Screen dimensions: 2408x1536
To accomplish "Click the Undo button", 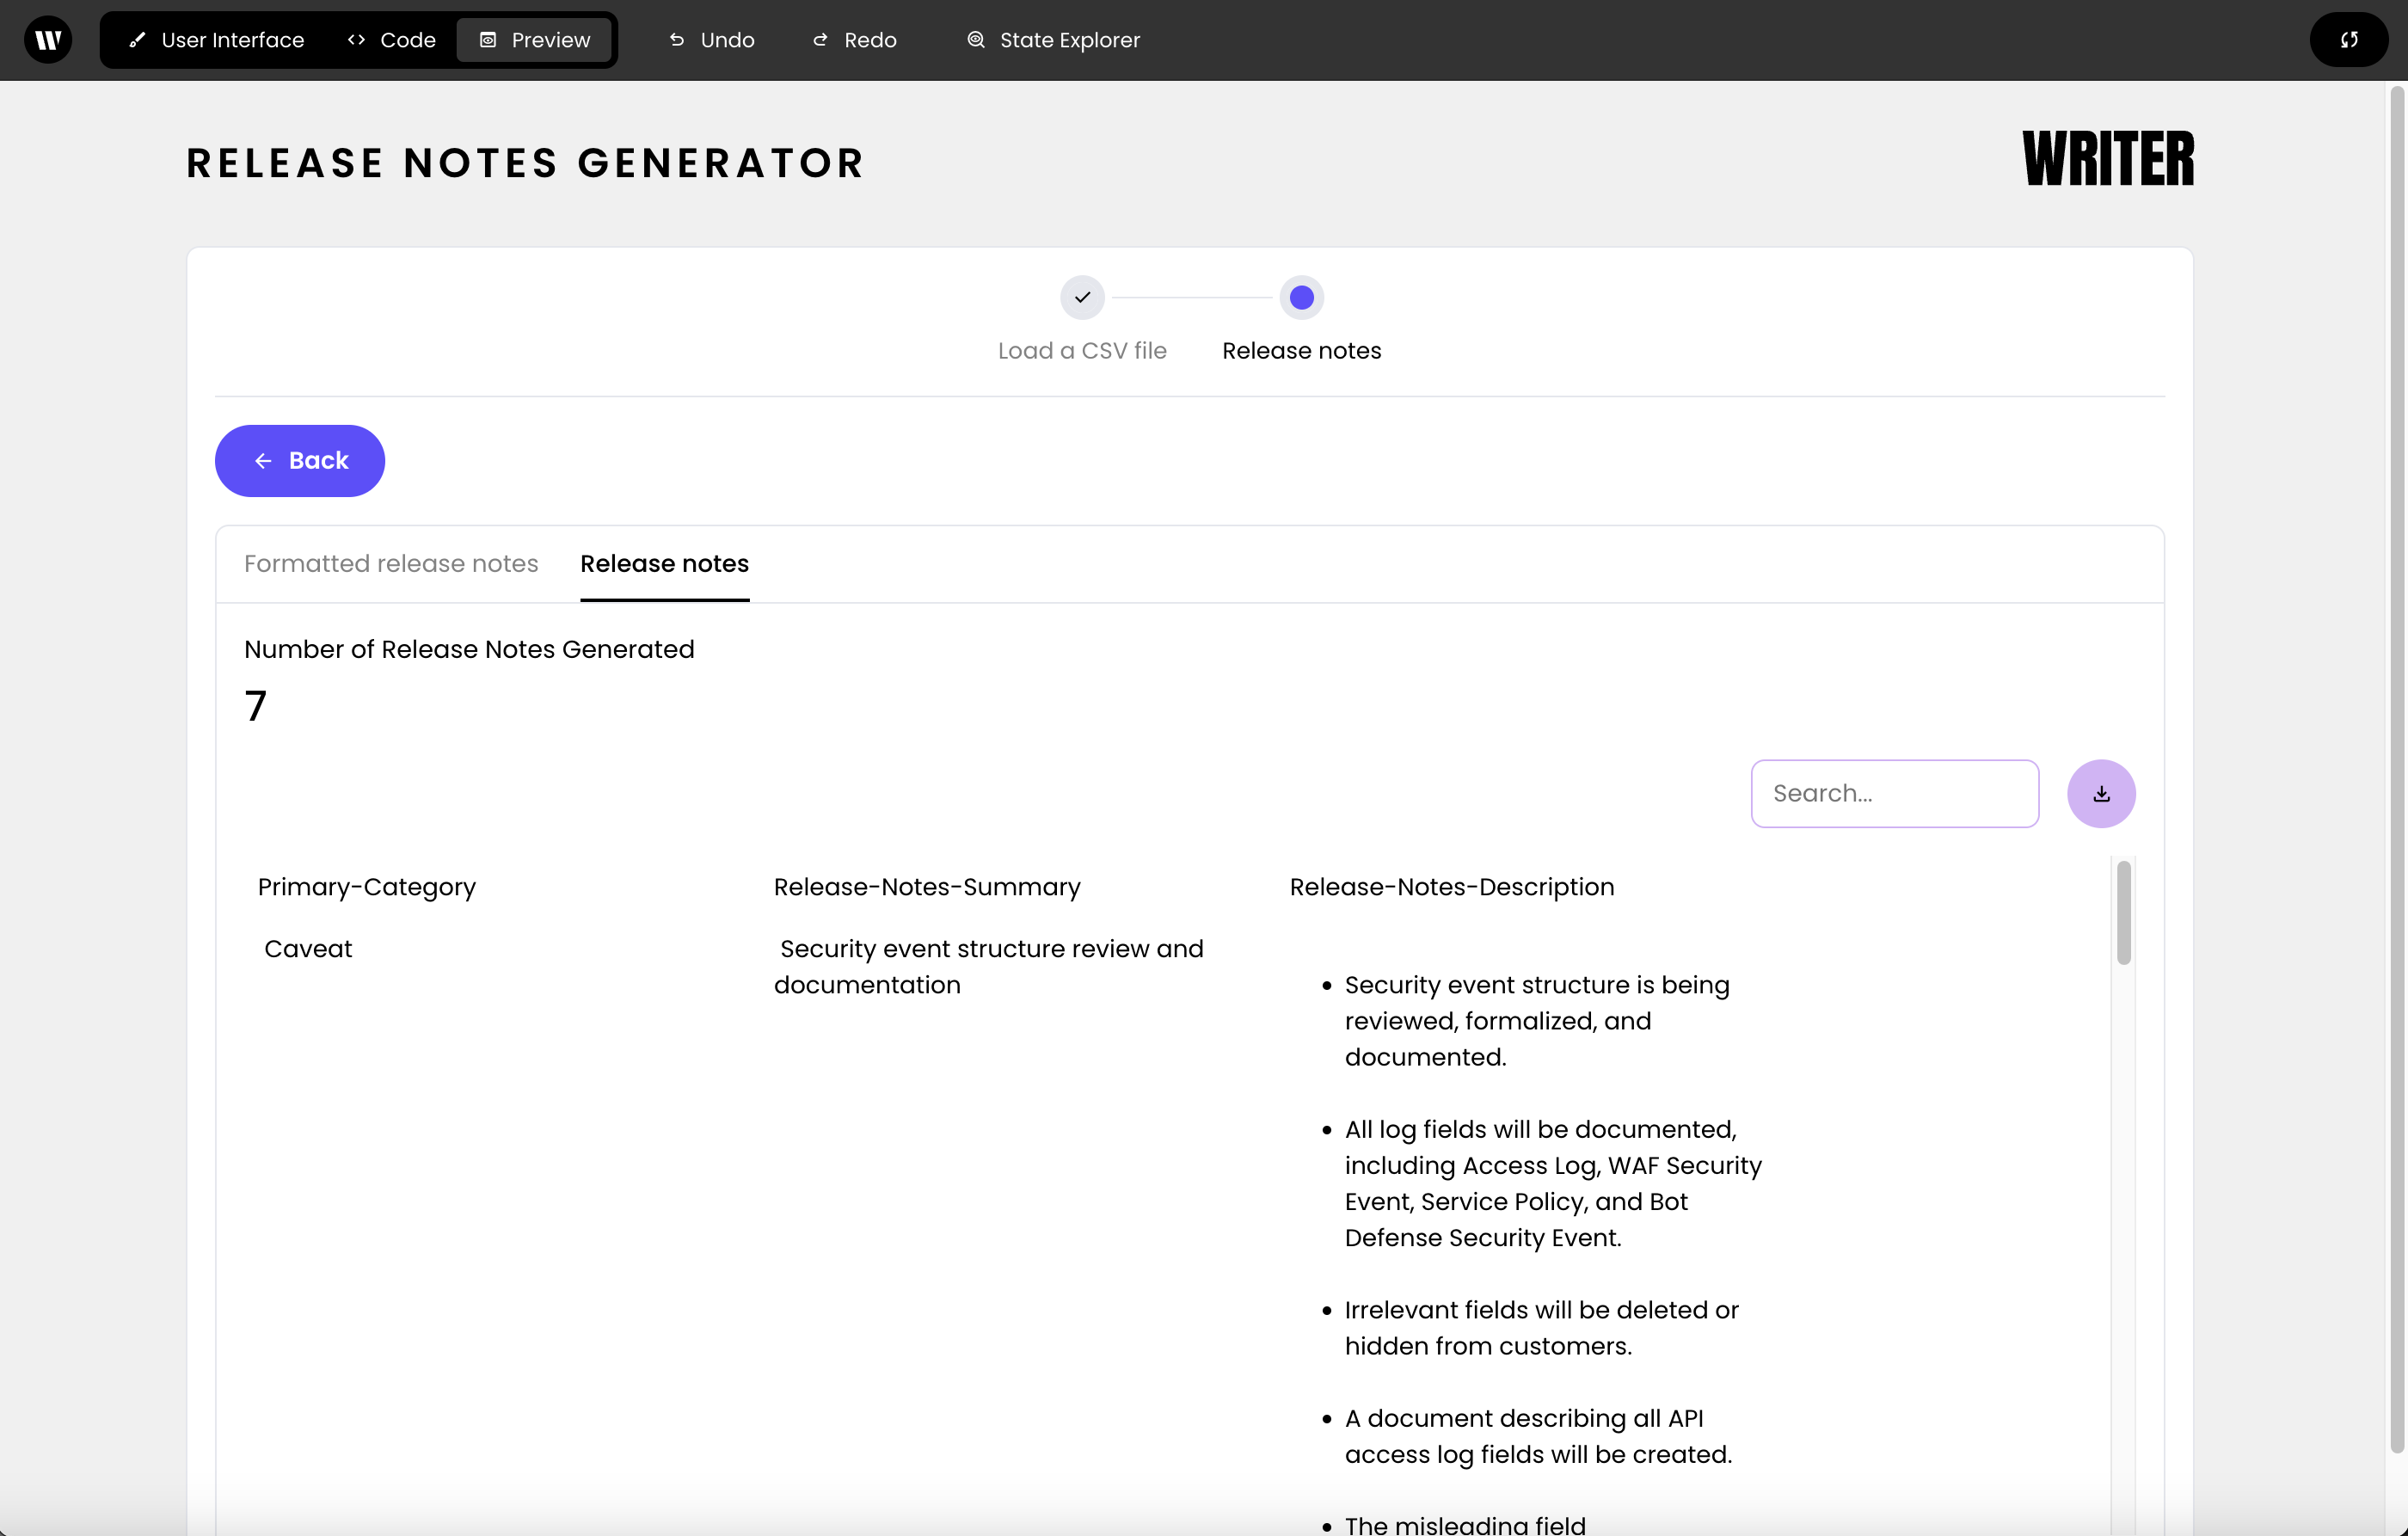I will coord(711,40).
